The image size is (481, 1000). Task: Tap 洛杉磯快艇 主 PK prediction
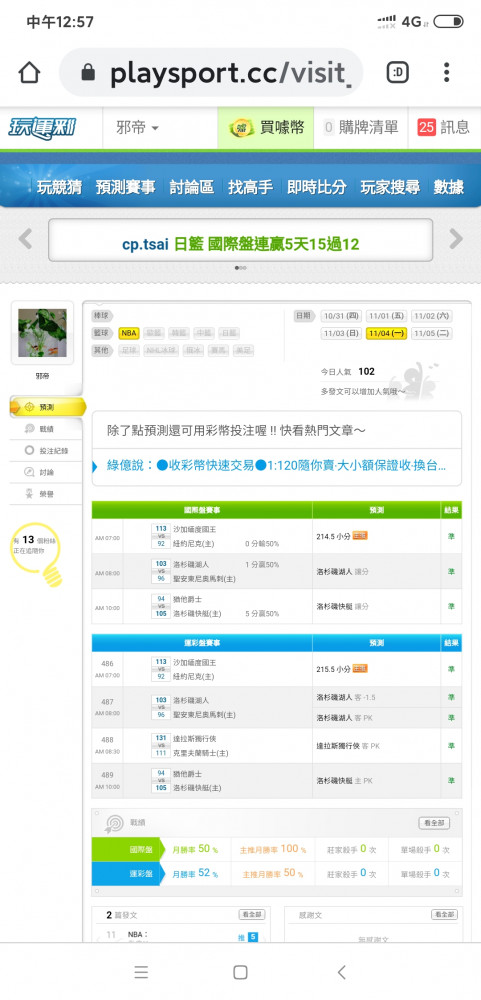click(345, 781)
